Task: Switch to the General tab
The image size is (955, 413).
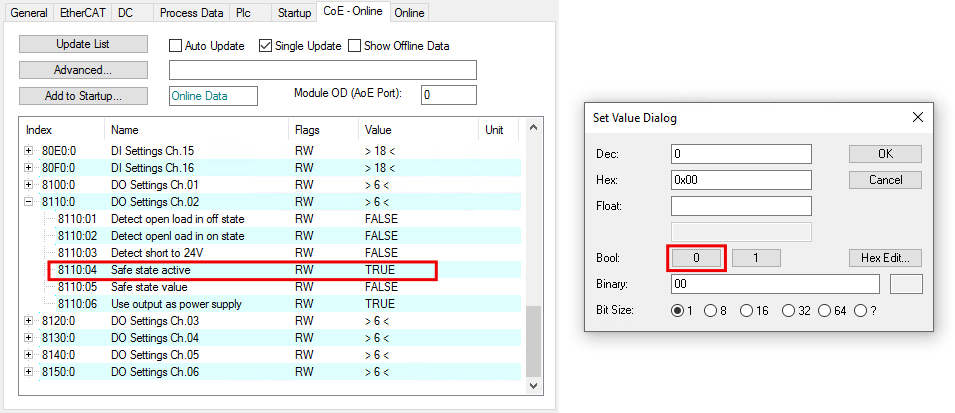Action: (x=29, y=13)
